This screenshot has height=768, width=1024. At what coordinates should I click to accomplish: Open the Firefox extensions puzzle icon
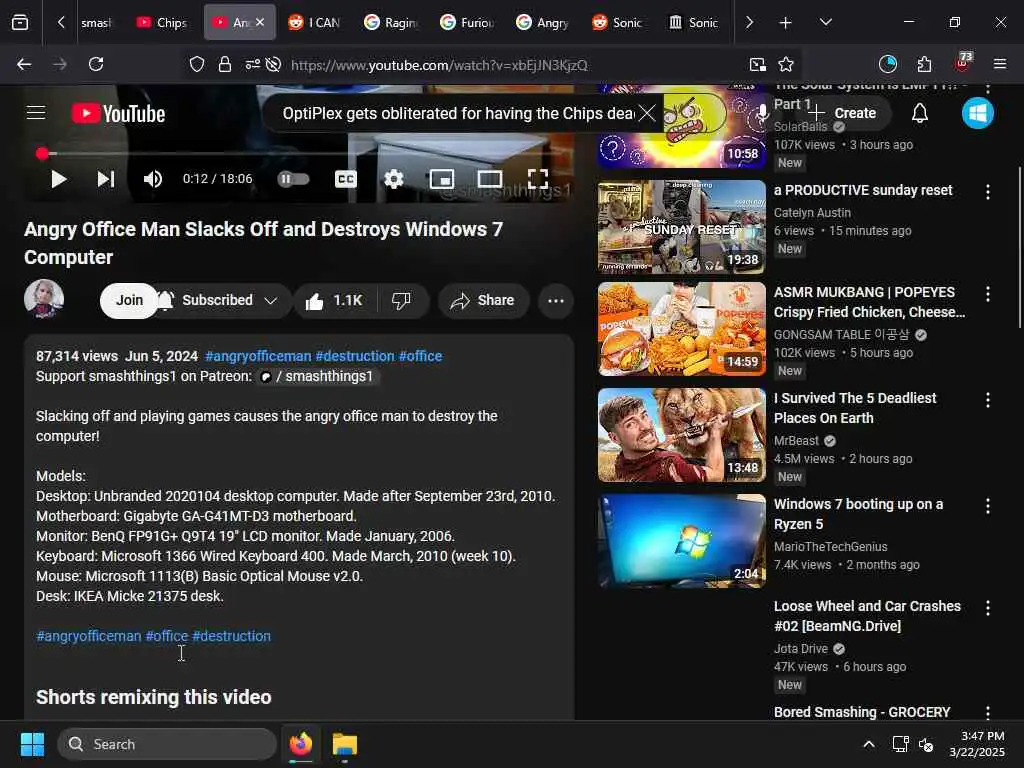coord(924,64)
